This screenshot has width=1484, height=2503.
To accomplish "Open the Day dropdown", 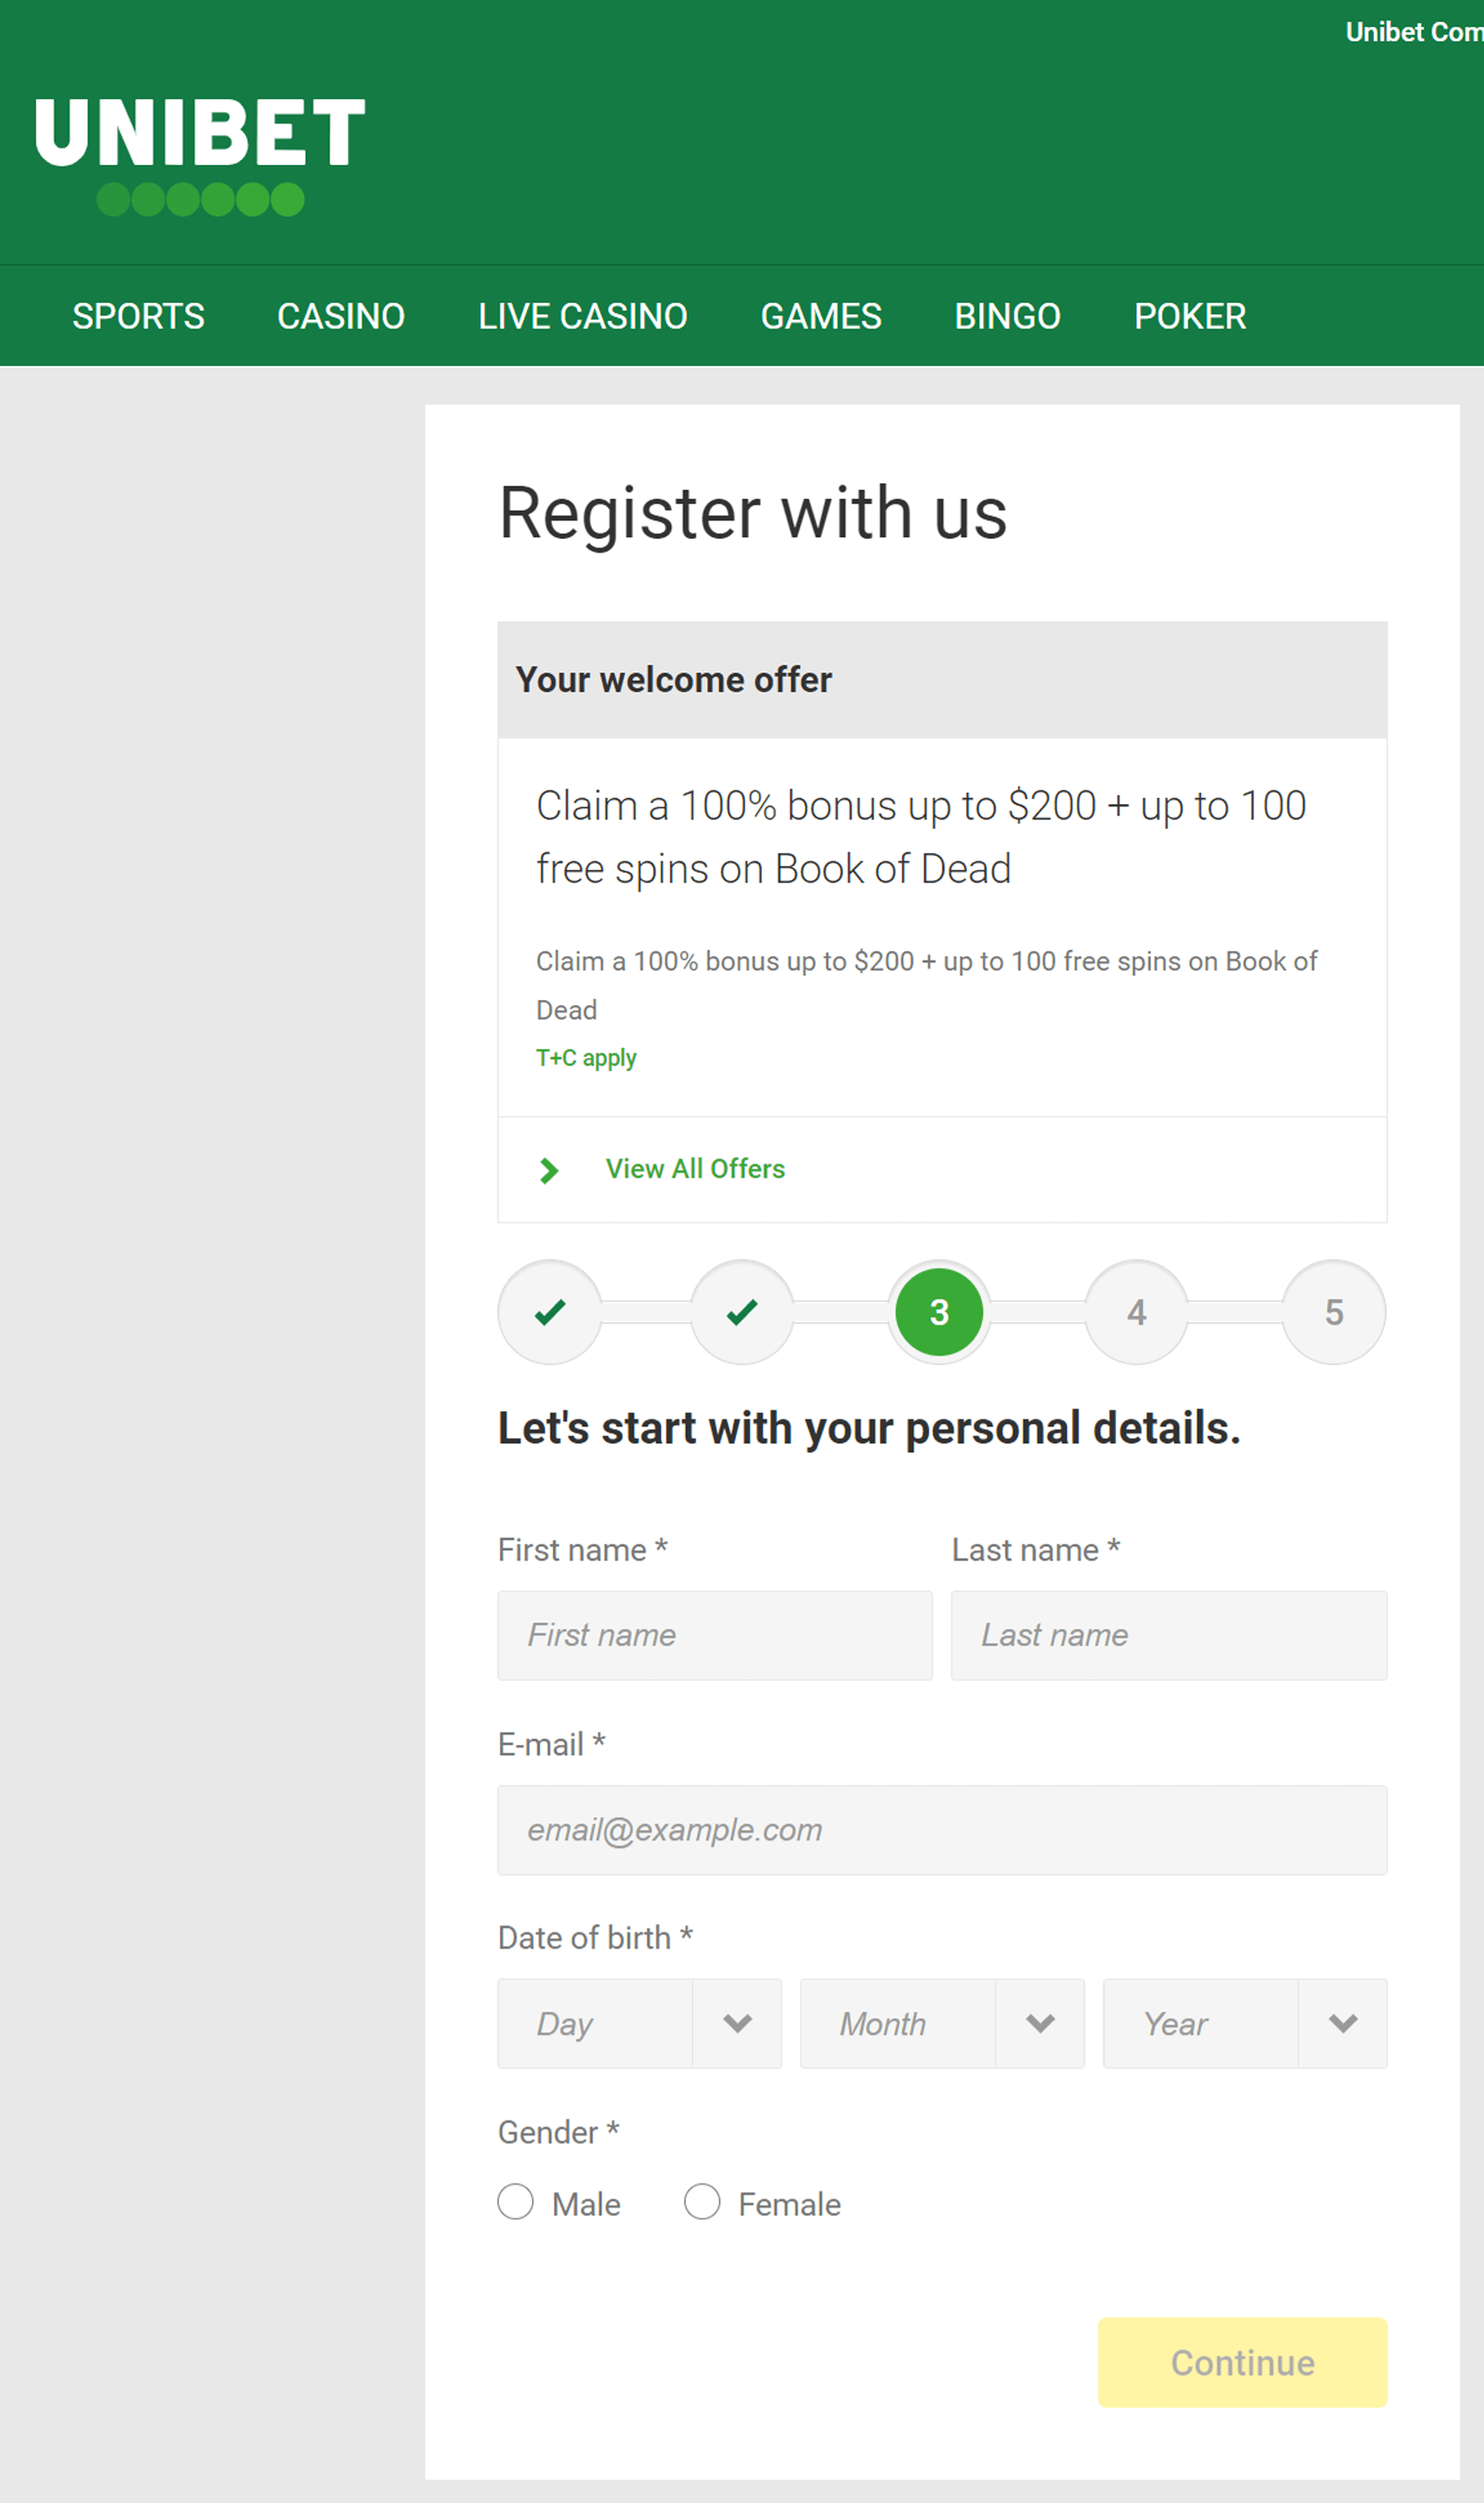I will point(640,2023).
